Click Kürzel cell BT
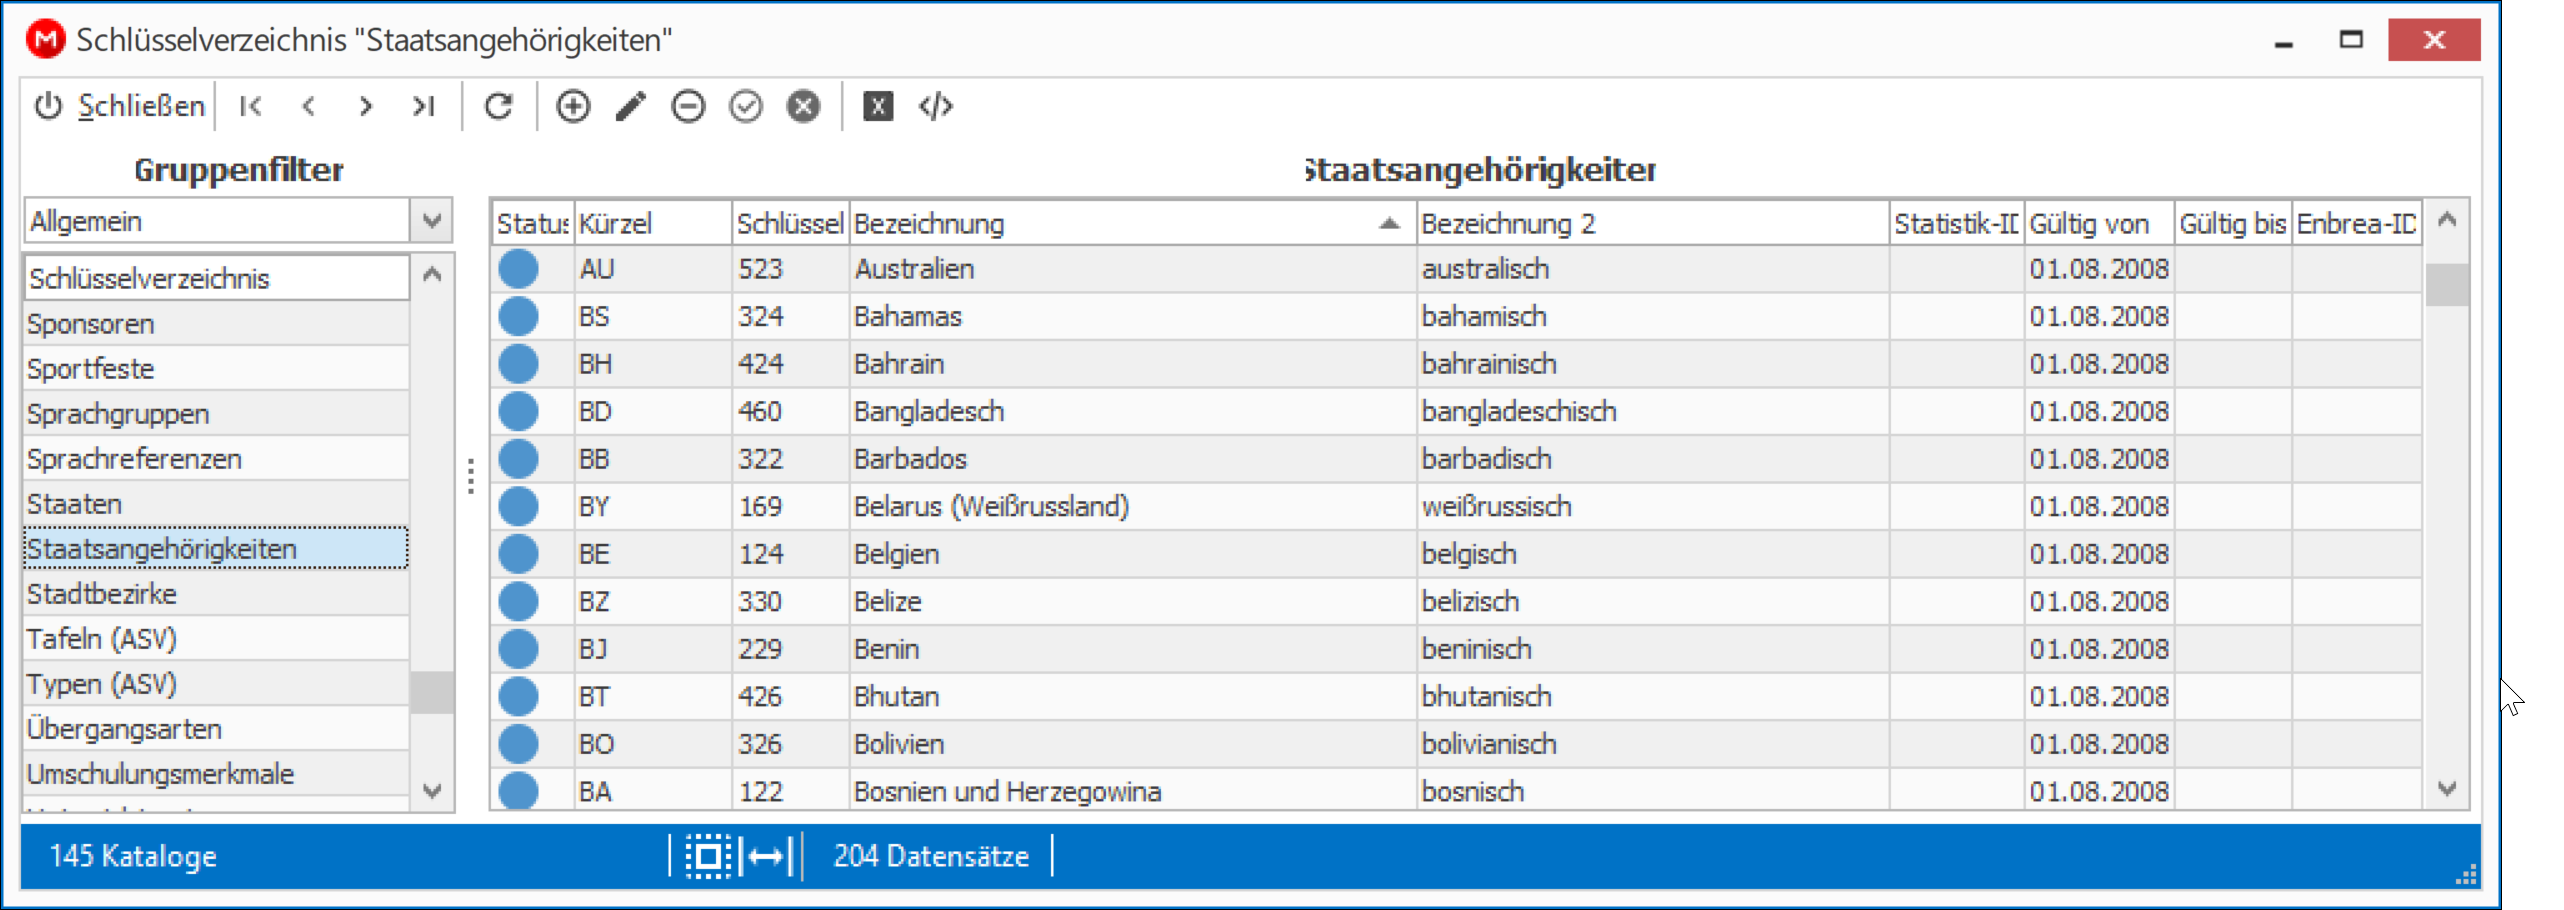The width and height of the screenshot is (2564, 910). click(653, 696)
